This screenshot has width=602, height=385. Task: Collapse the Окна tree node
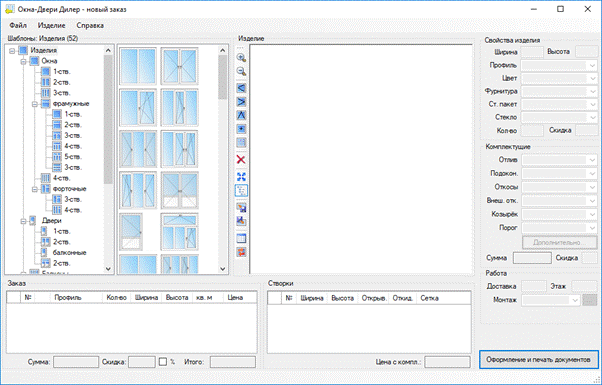point(23,61)
